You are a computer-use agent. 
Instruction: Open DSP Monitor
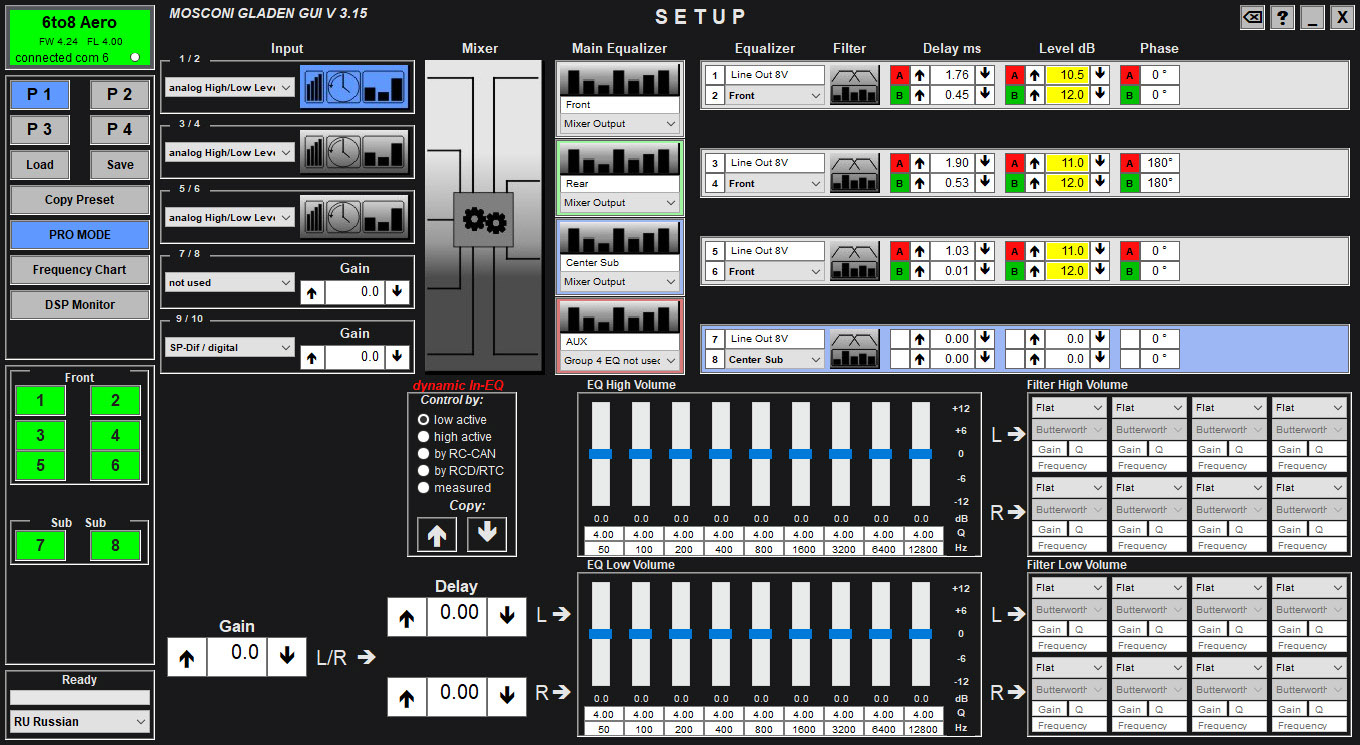80,305
